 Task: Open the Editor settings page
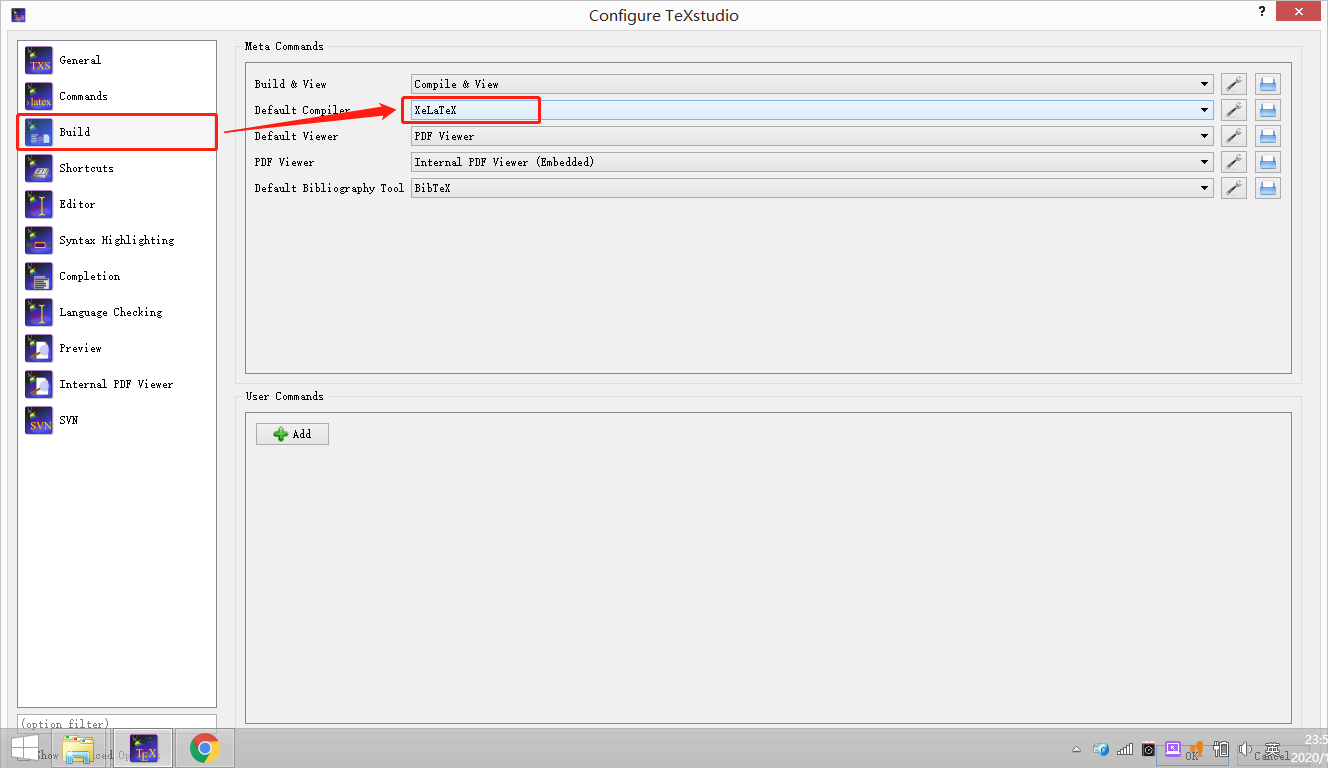117,204
